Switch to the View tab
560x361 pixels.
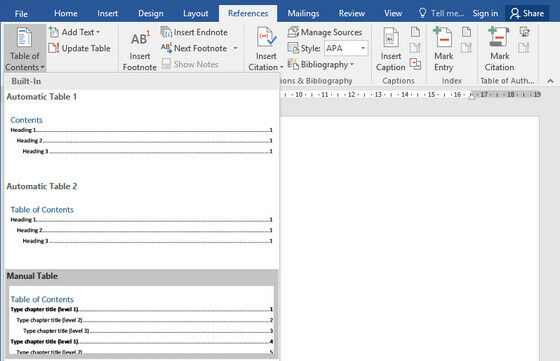(x=393, y=14)
